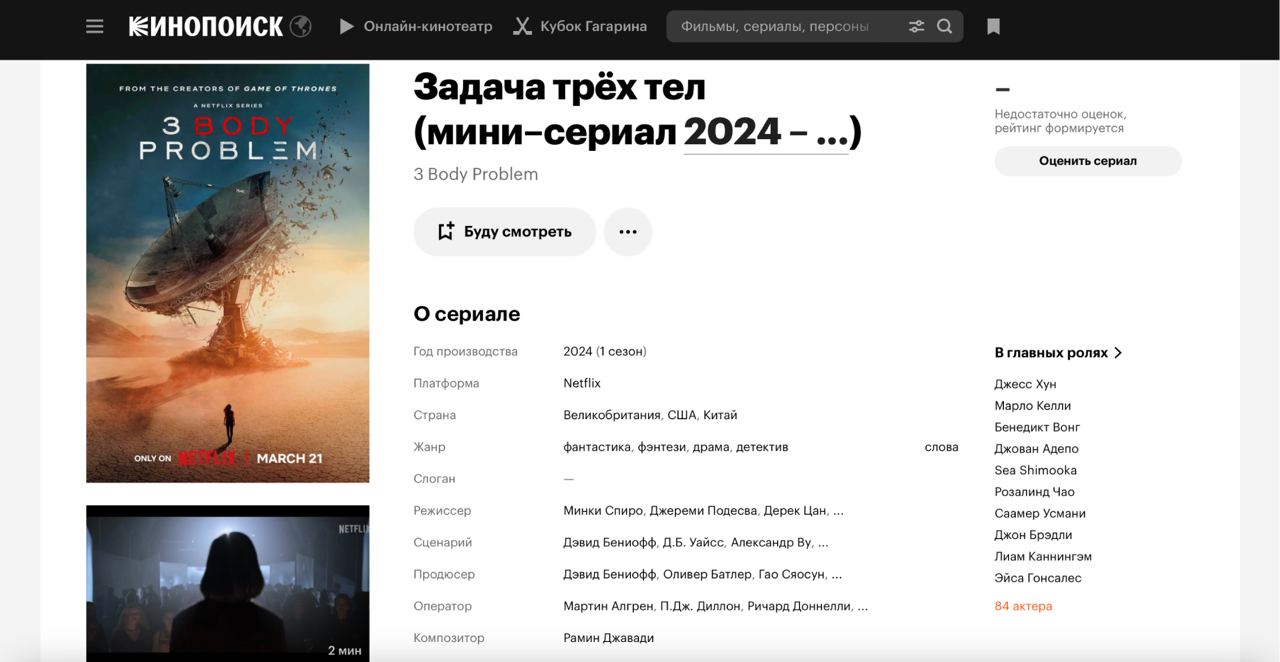Open the hamburger menu in header
The width and height of the screenshot is (1280, 662).
95,27
